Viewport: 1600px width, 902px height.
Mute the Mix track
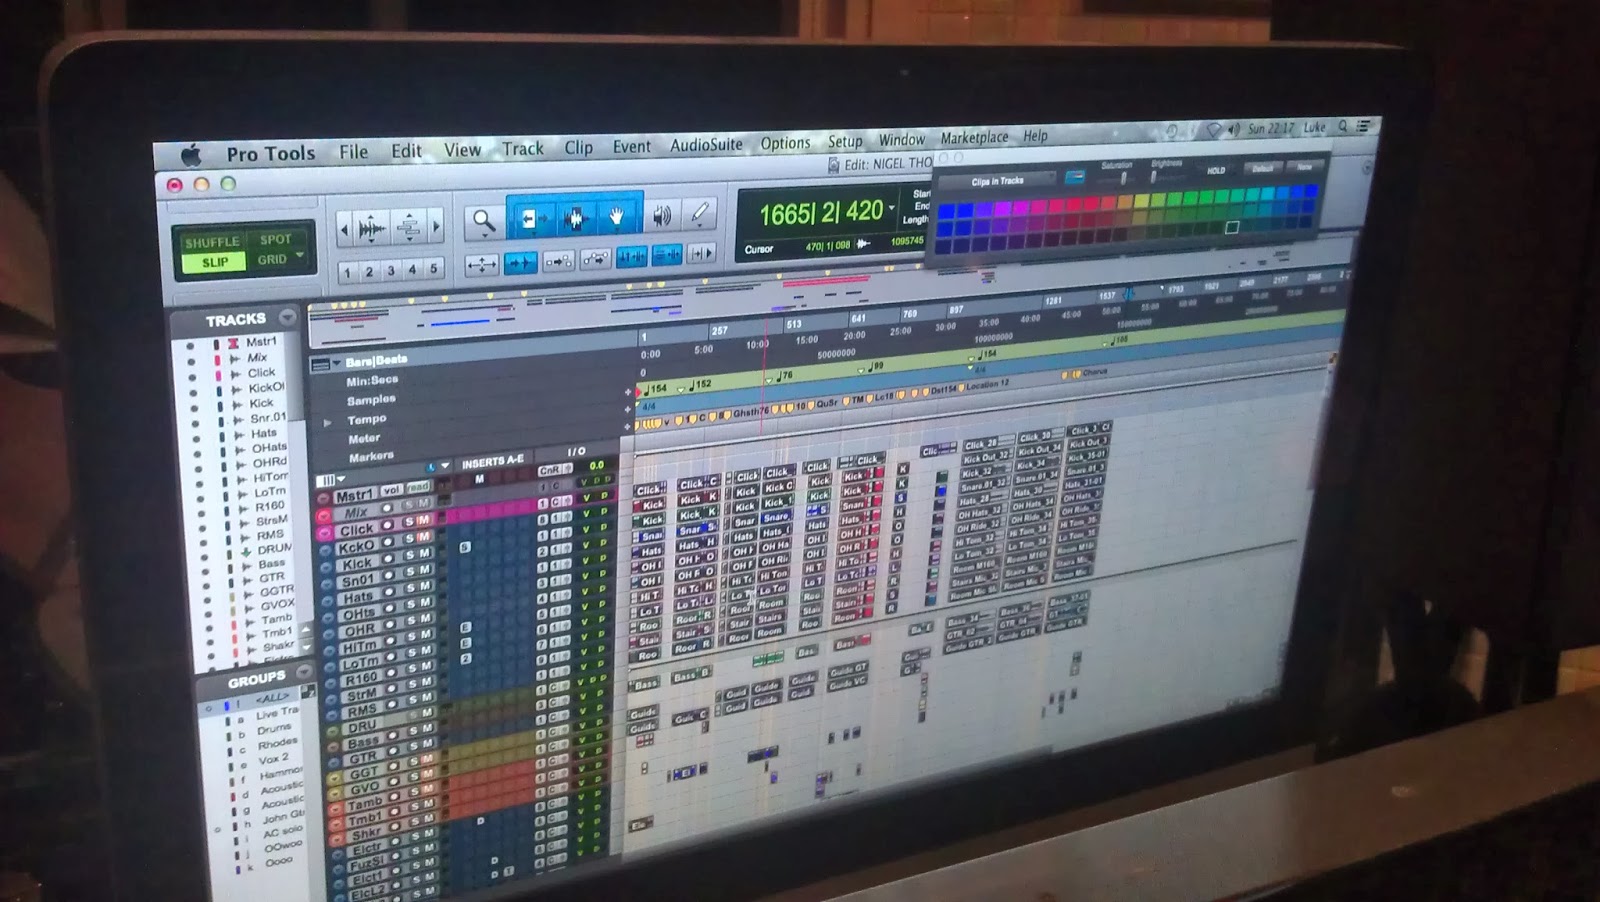click(423, 505)
